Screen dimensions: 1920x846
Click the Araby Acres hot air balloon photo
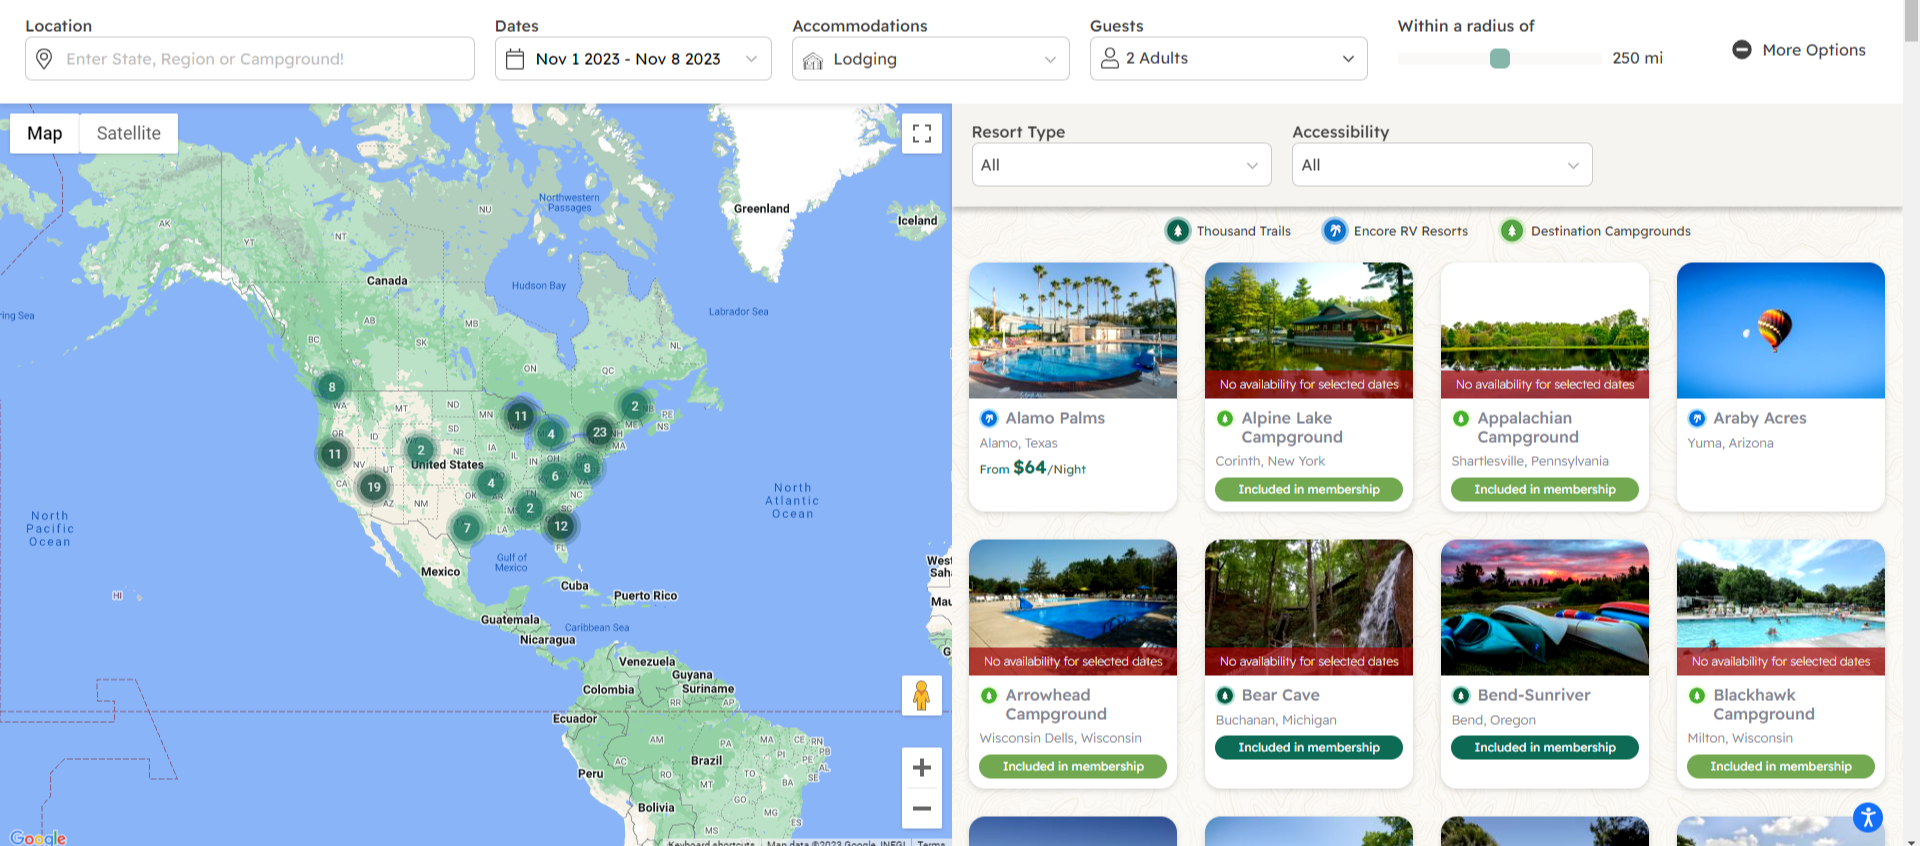[x=1781, y=330]
